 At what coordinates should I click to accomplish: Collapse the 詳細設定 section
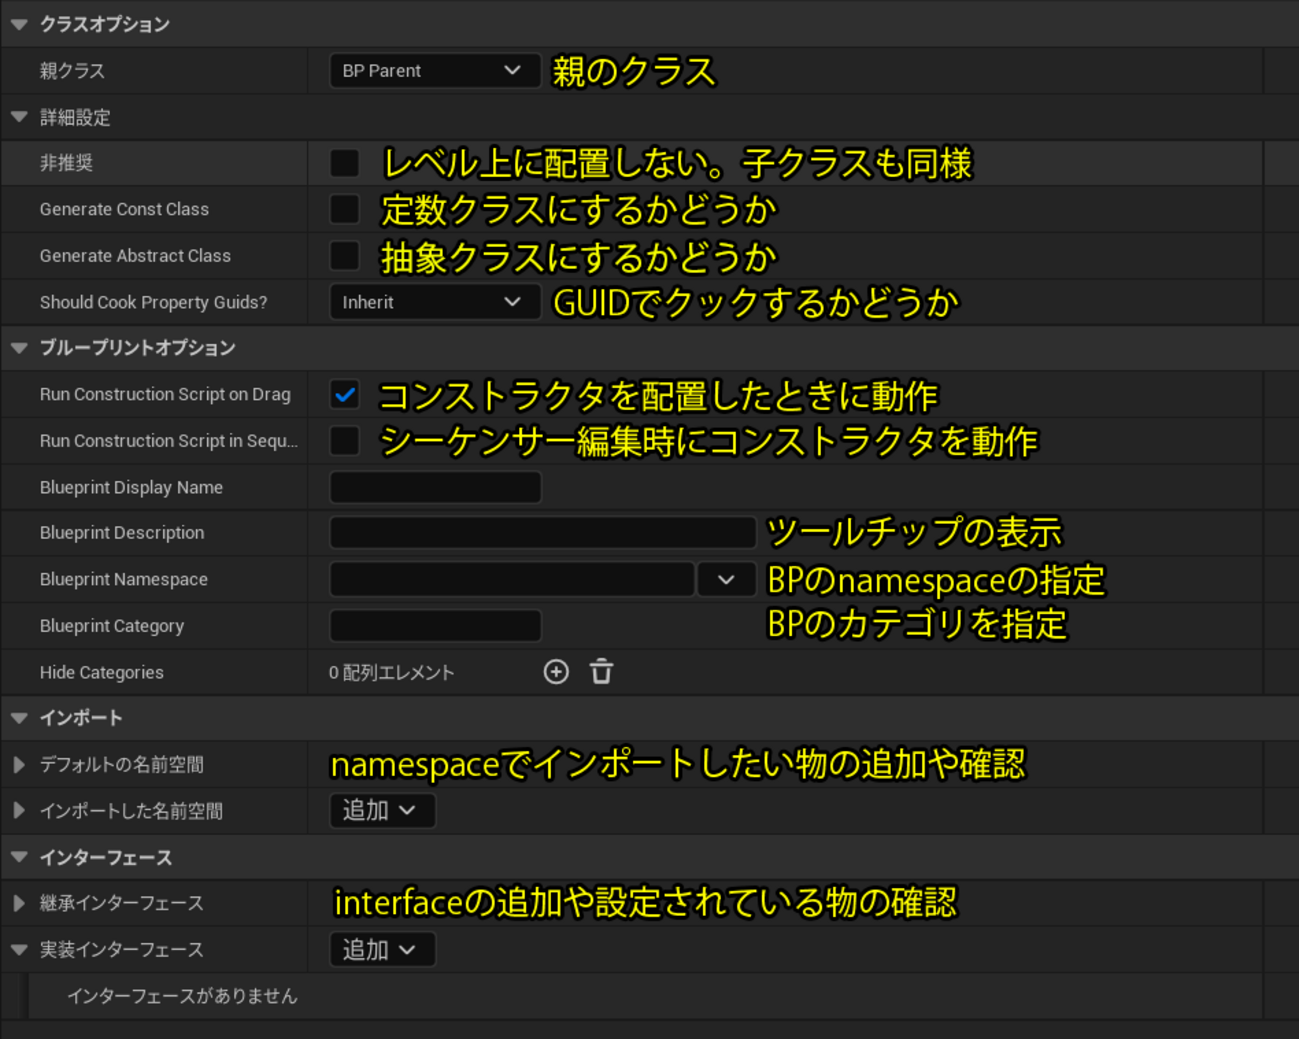tap(19, 117)
